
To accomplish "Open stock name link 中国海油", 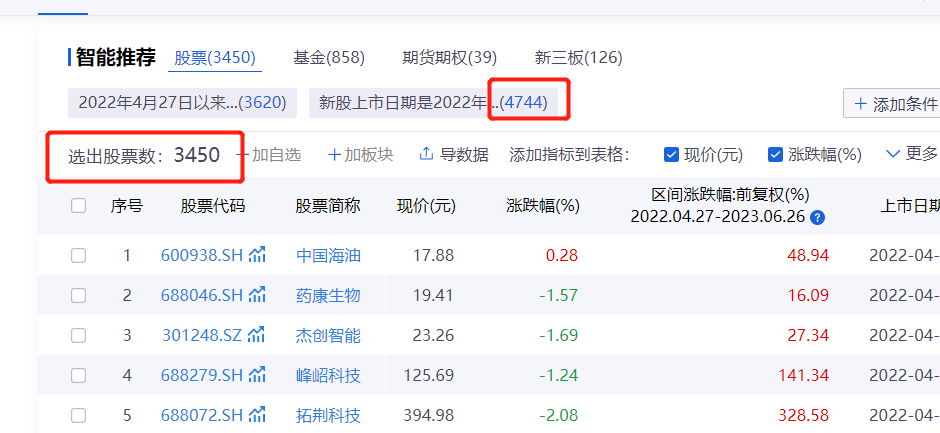I will tap(329, 255).
